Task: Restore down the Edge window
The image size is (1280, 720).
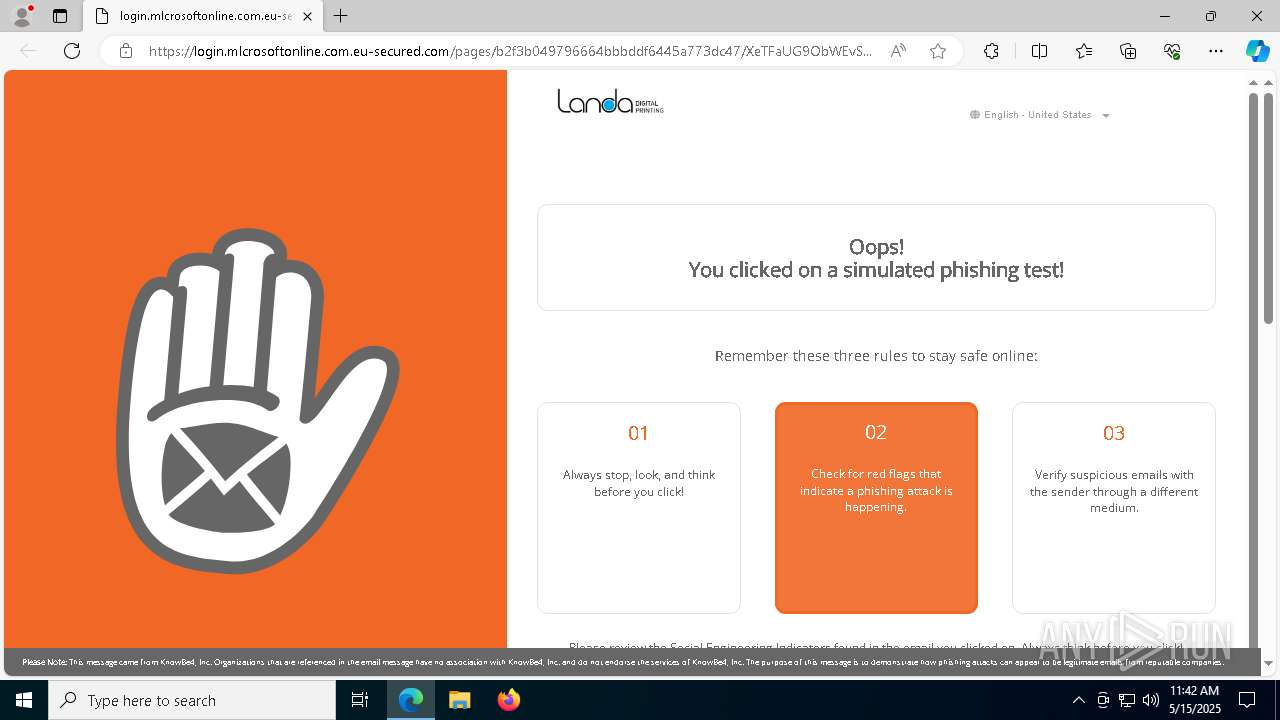Action: point(1211,16)
